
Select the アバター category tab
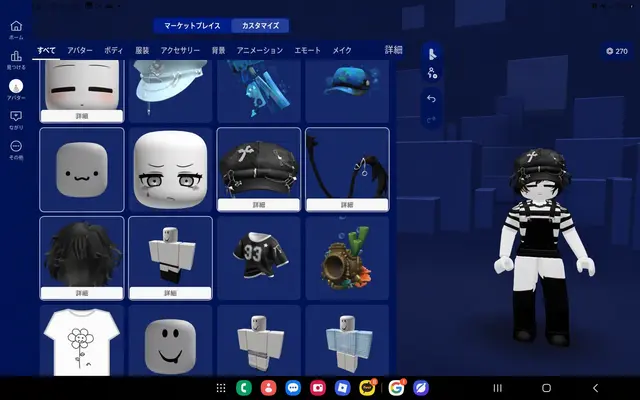click(80, 50)
